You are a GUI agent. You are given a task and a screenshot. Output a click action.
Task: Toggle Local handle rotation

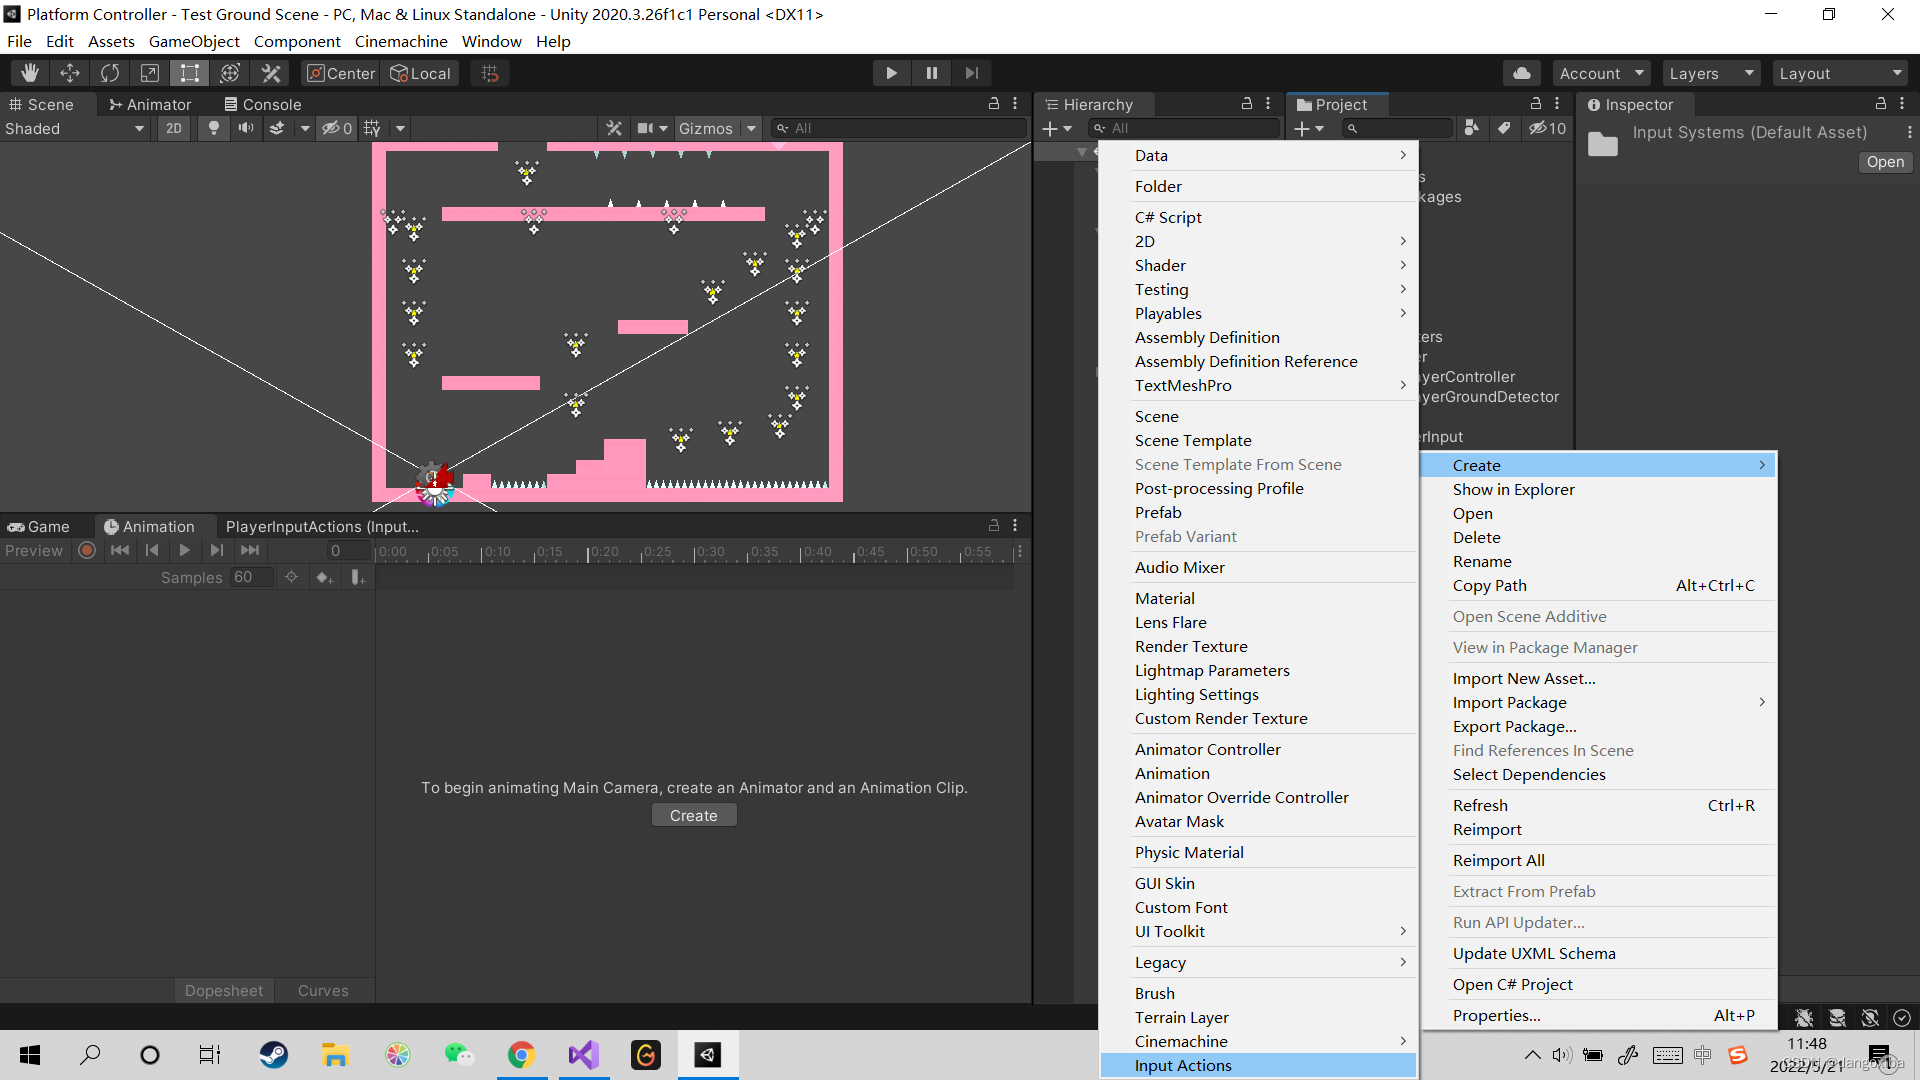[x=421, y=73]
